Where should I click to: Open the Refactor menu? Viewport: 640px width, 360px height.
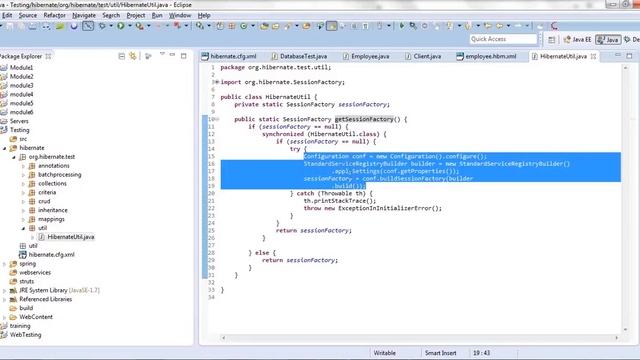54,15
